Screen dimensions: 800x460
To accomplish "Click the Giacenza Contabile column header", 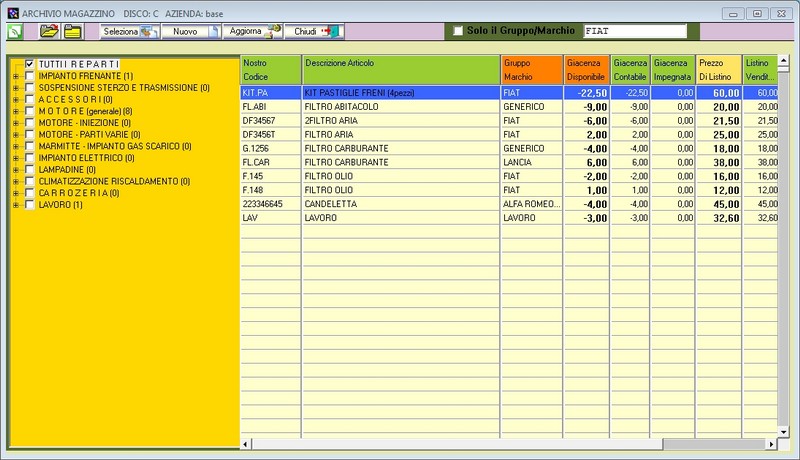I will click(631, 70).
